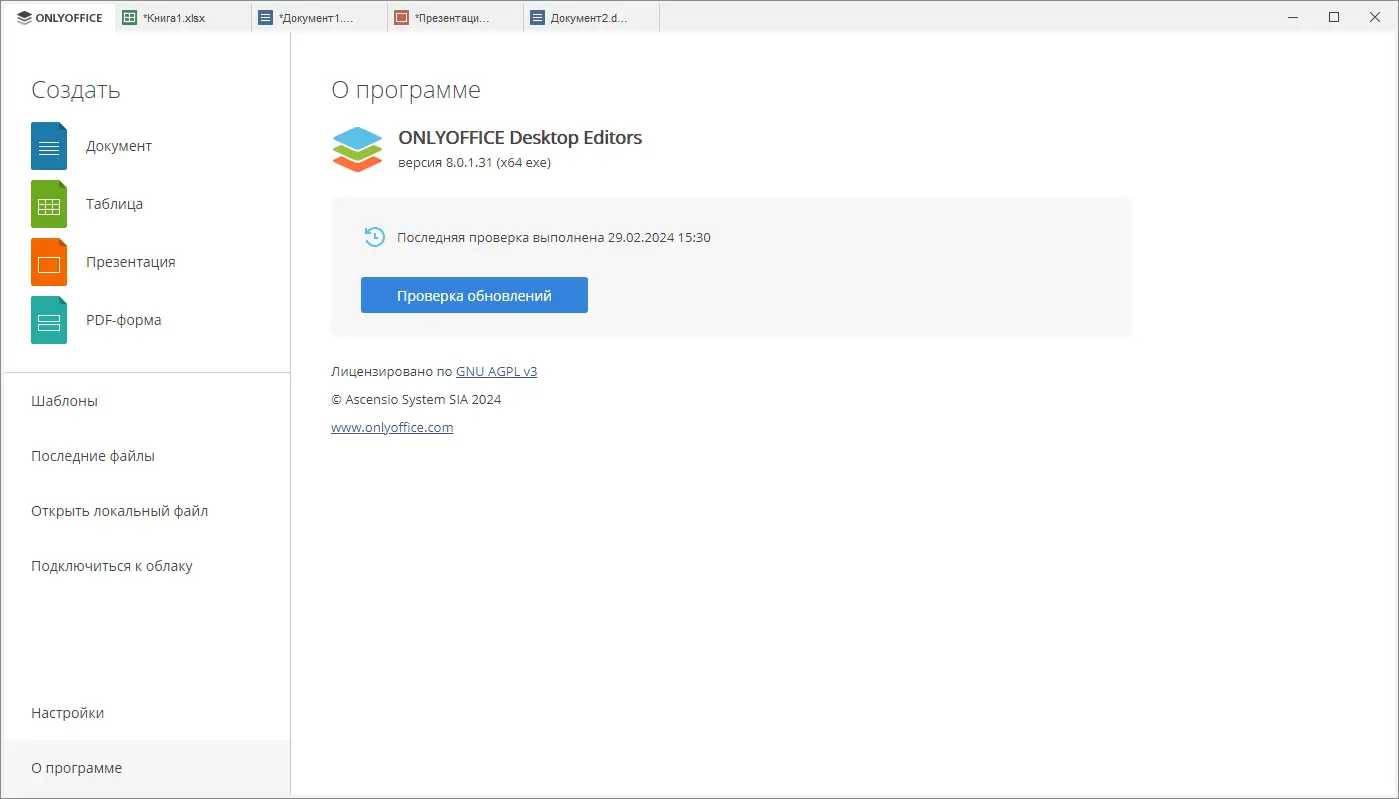This screenshot has width=1399, height=799.
Task: Create a new Документ via blue document icon
Action: tap(48, 145)
